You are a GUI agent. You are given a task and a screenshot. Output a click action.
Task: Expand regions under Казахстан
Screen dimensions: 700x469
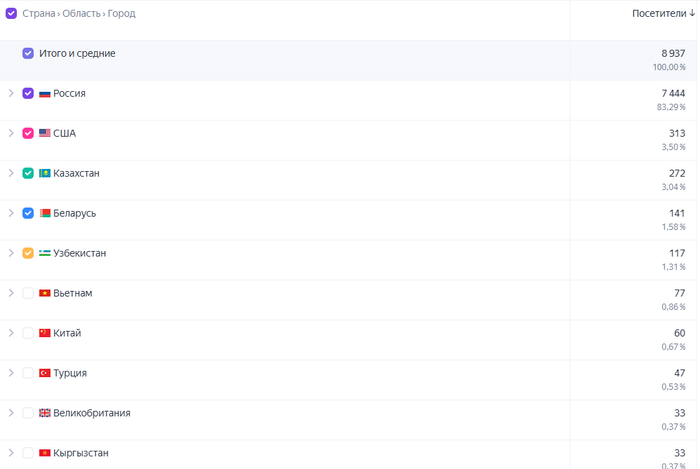point(11,173)
